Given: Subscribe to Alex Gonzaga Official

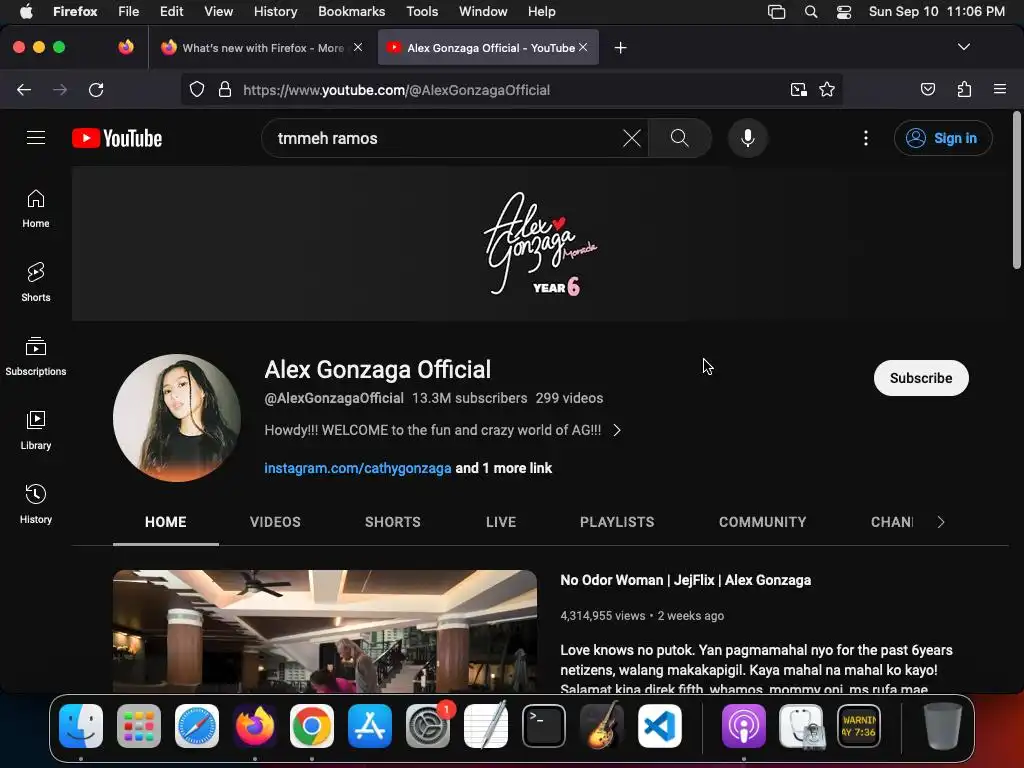Looking at the screenshot, I should tap(921, 378).
